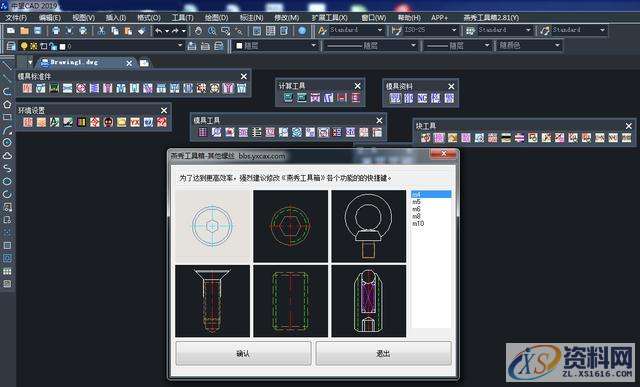Open the text style Standard dropdown
640x387 pixels.
click(380, 30)
